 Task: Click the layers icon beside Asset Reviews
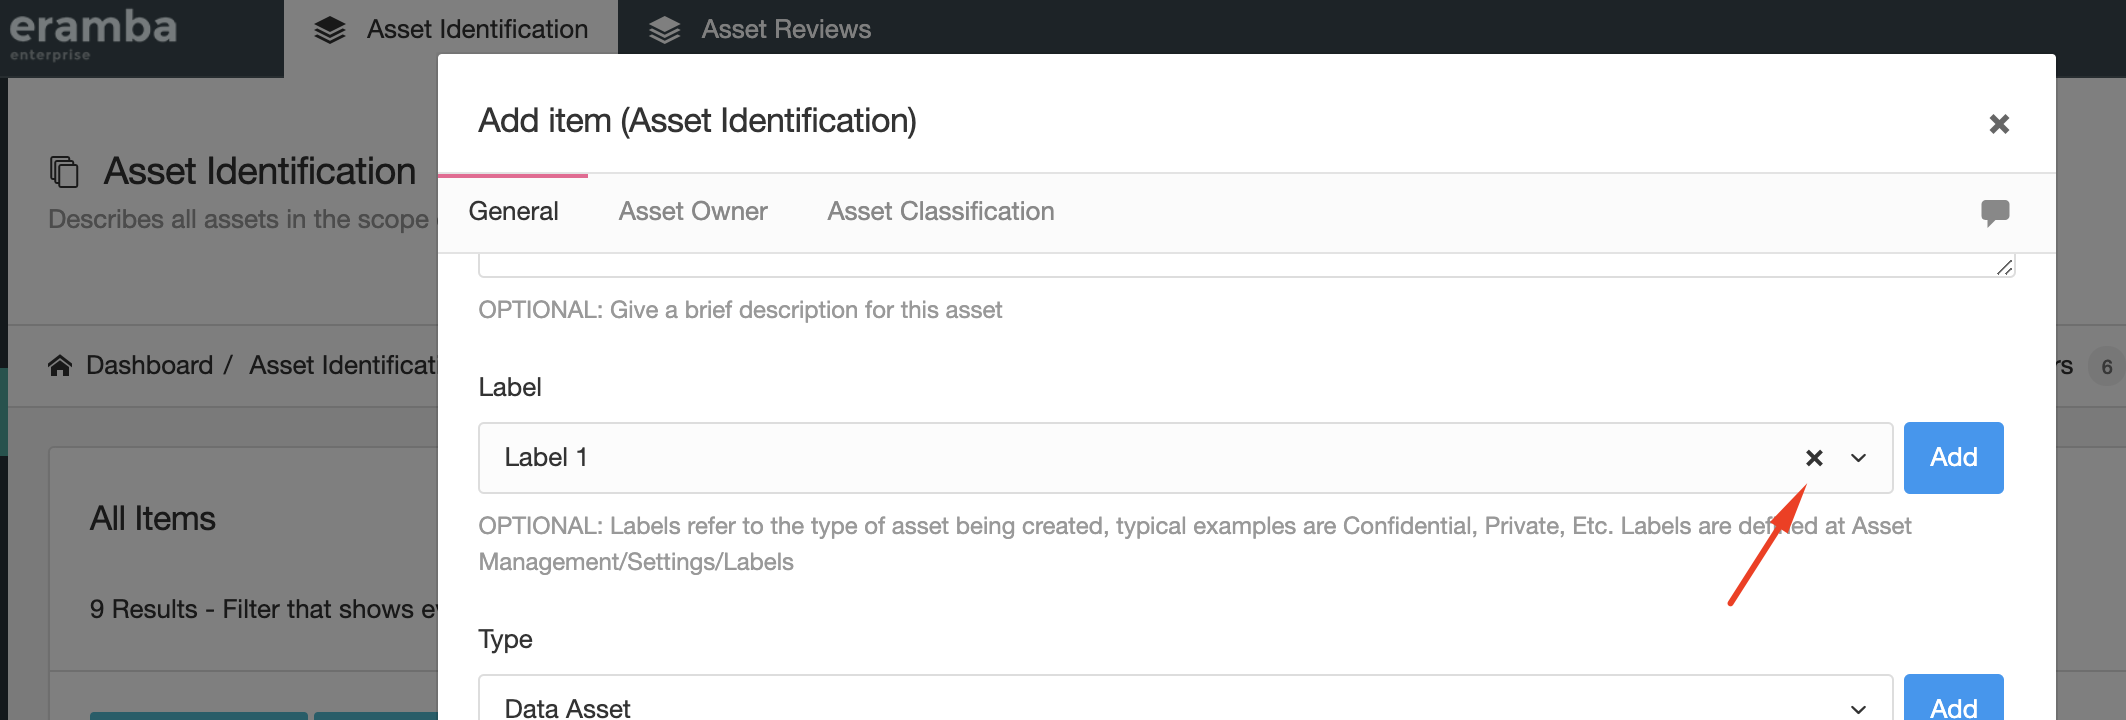click(664, 30)
